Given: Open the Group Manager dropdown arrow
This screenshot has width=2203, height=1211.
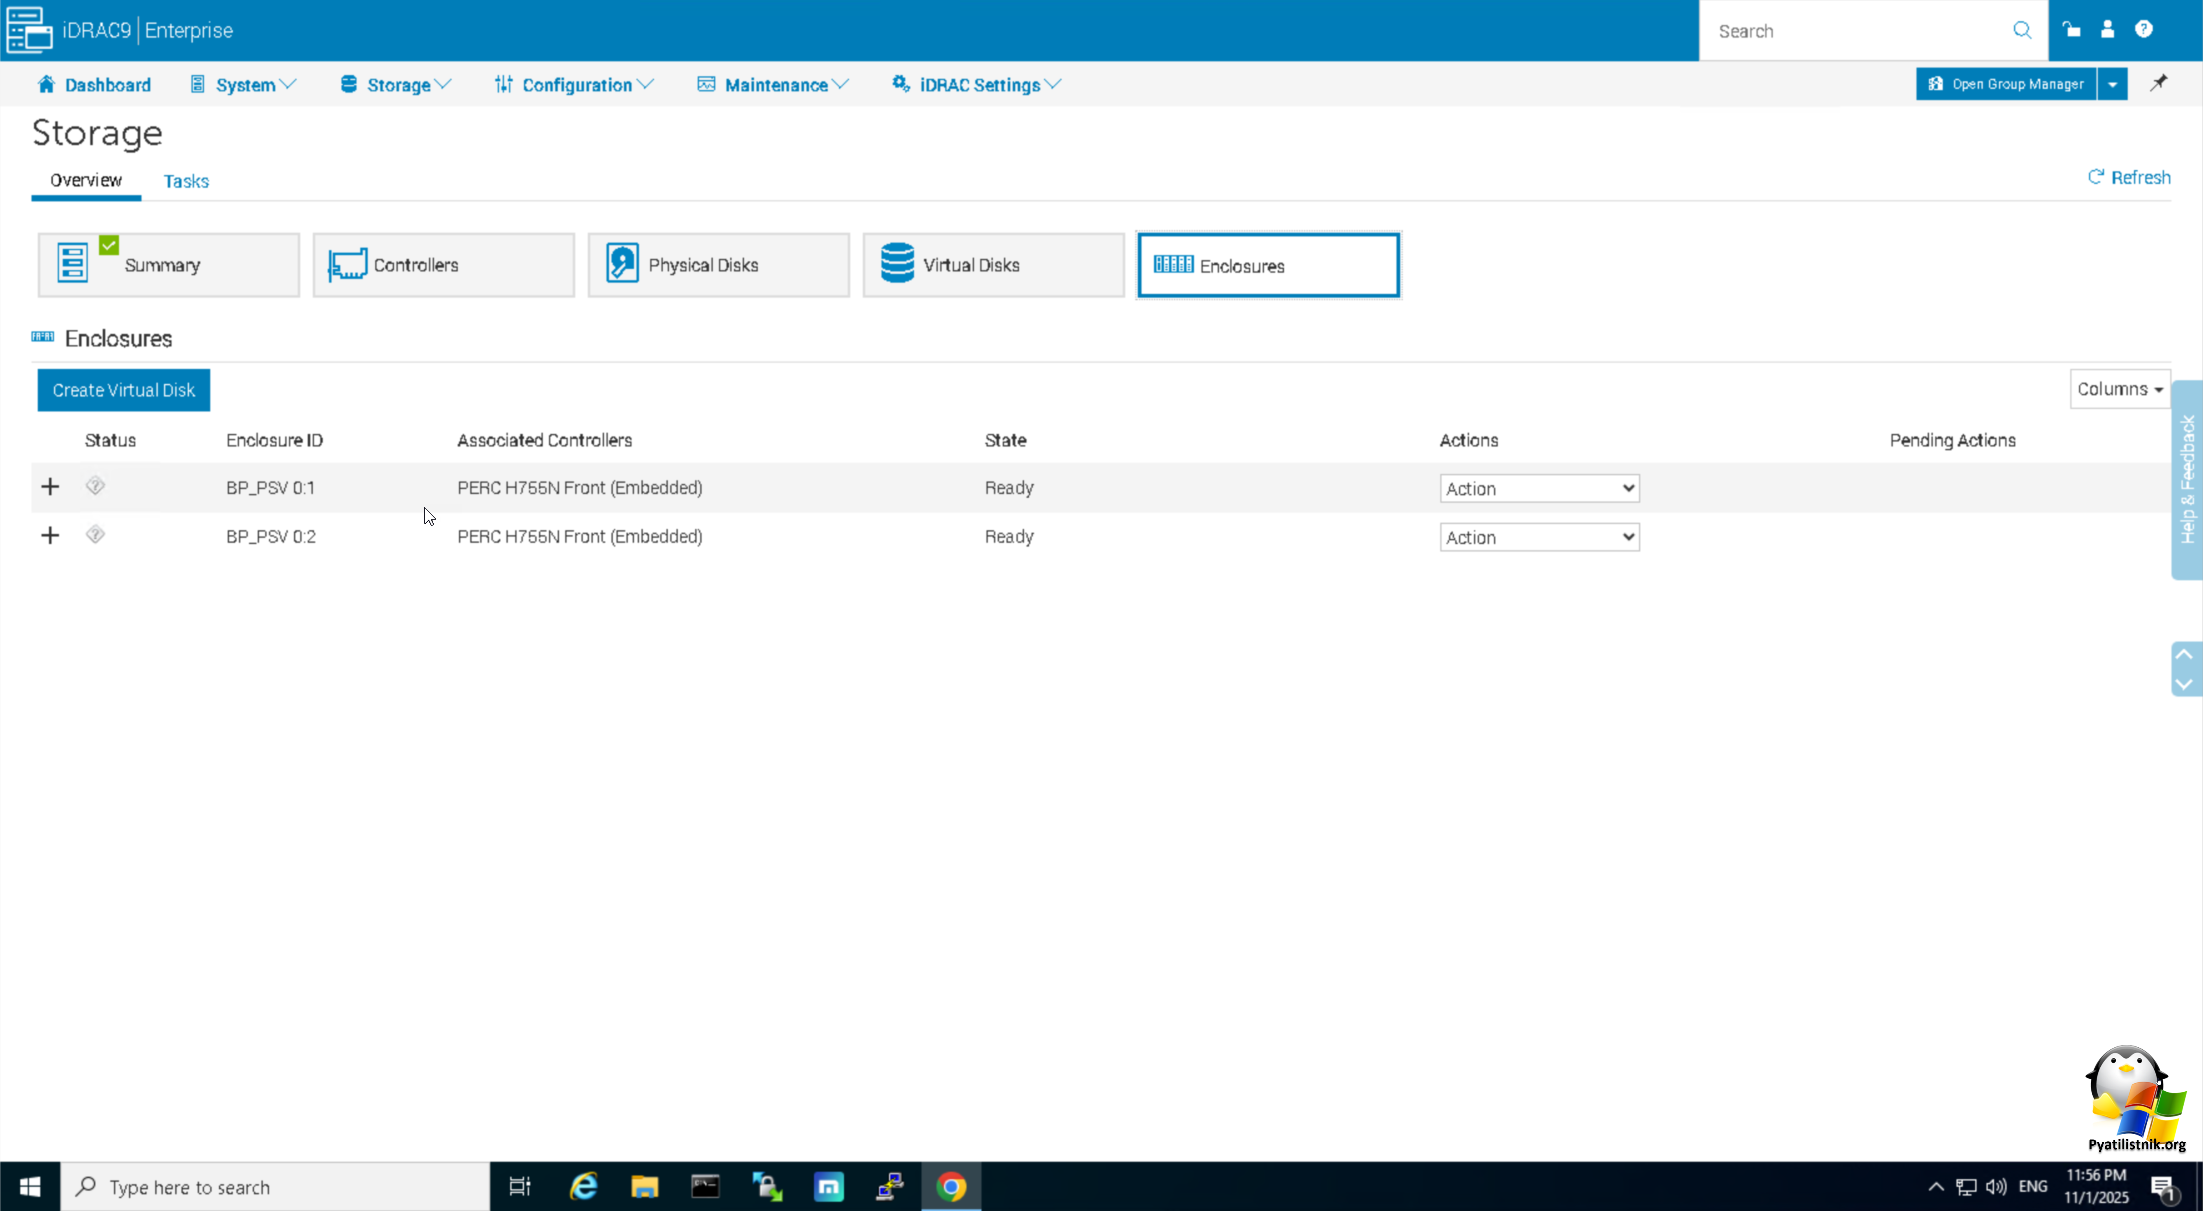Looking at the screenshot, I should coord(2112,84).
